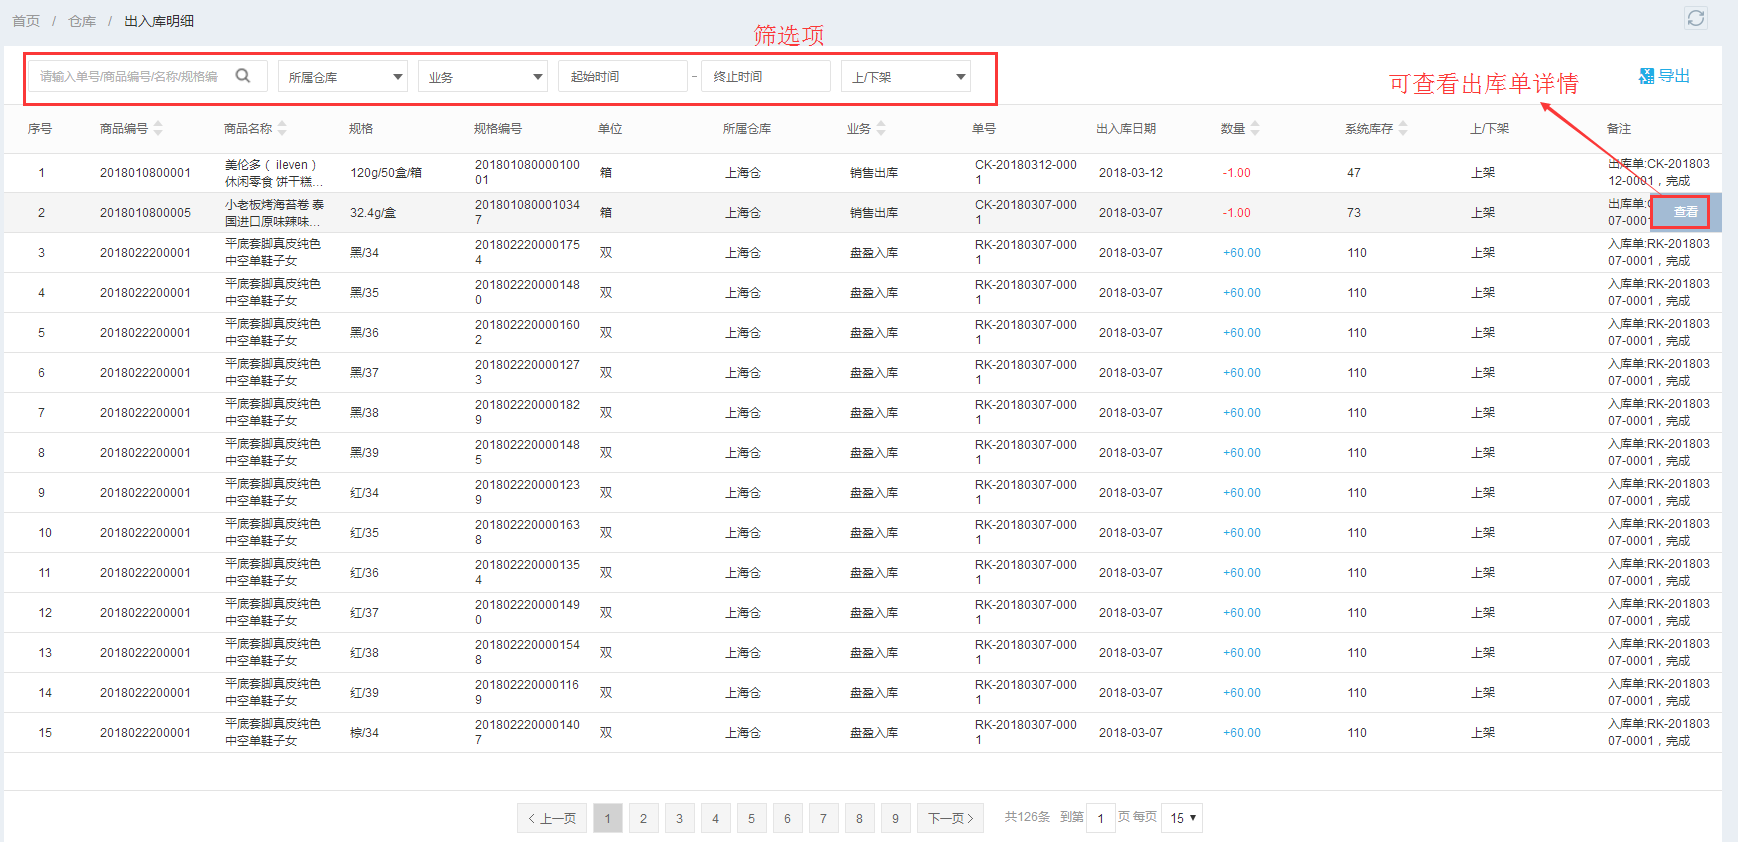Click product code 2018010800001 in row 1
The height and width of the screenshot is (842, 1738).
145,173
